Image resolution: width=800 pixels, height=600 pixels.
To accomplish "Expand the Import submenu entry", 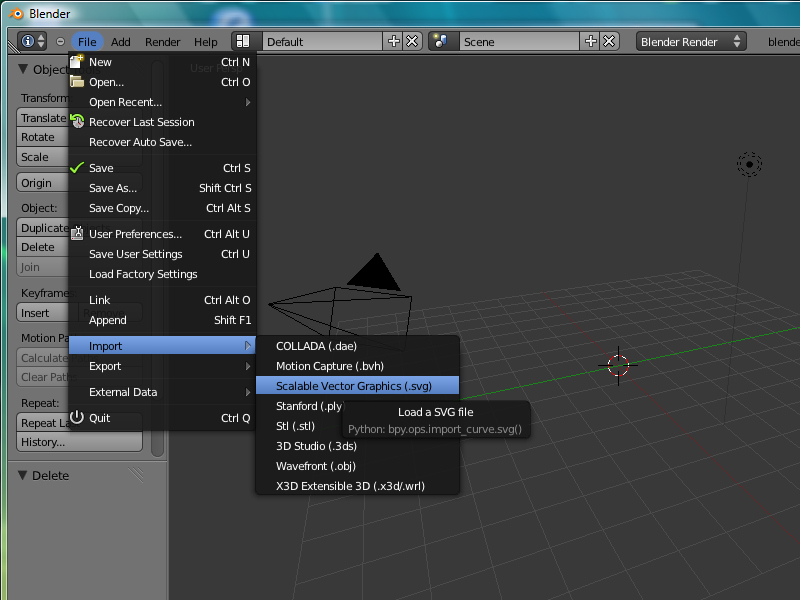I will pos(162,346).
